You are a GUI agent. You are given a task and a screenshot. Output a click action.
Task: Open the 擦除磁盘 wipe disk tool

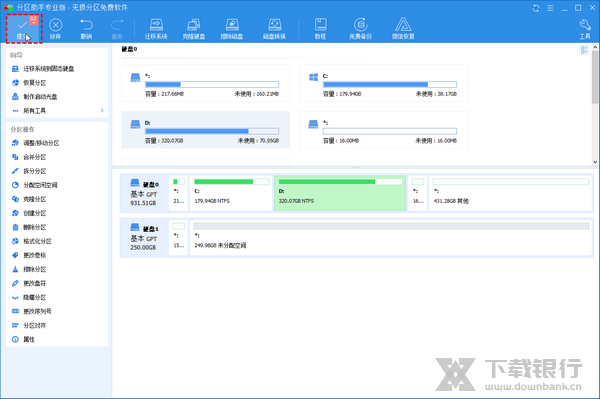[x=232, y=29]
